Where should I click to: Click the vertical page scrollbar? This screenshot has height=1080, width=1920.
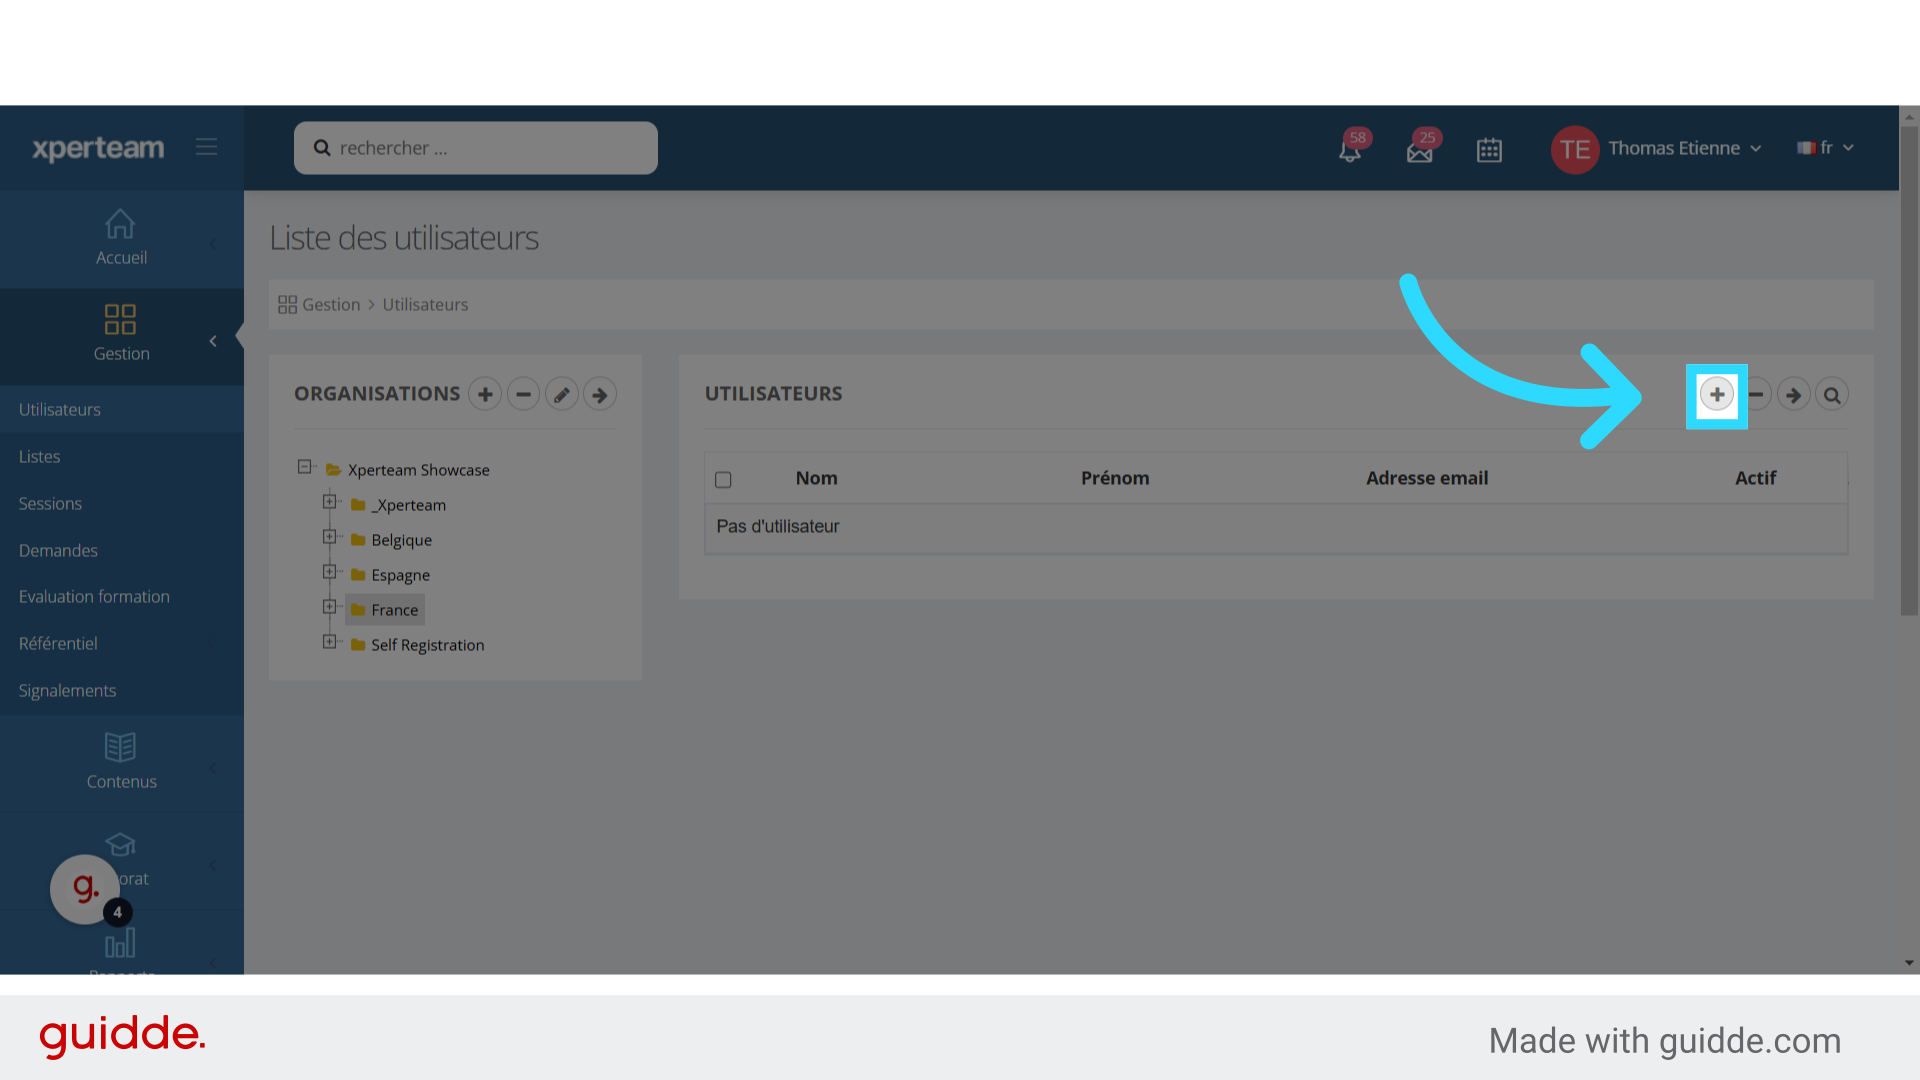(x=1909, y=370)
